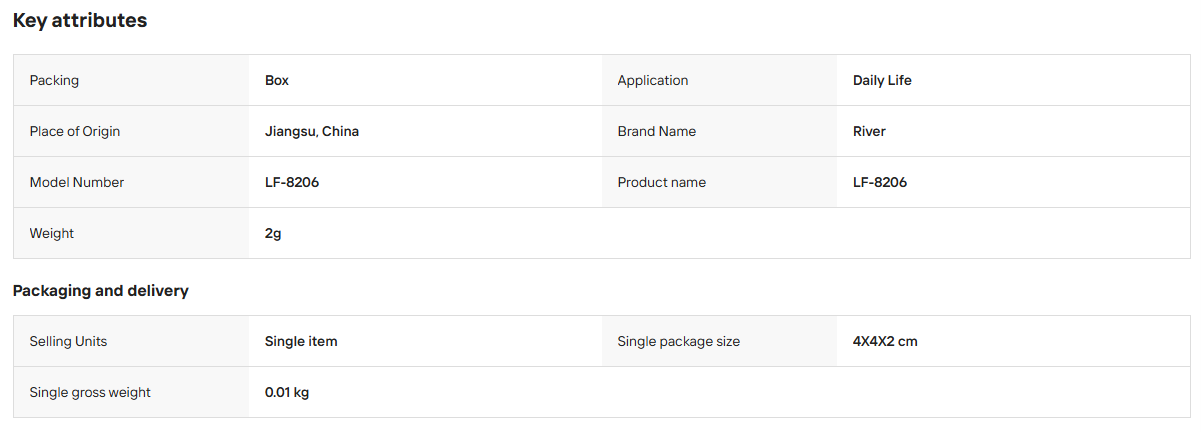Select the Application label cell
Viewport: 1201px width, 432px height.
tap(719, 80)
